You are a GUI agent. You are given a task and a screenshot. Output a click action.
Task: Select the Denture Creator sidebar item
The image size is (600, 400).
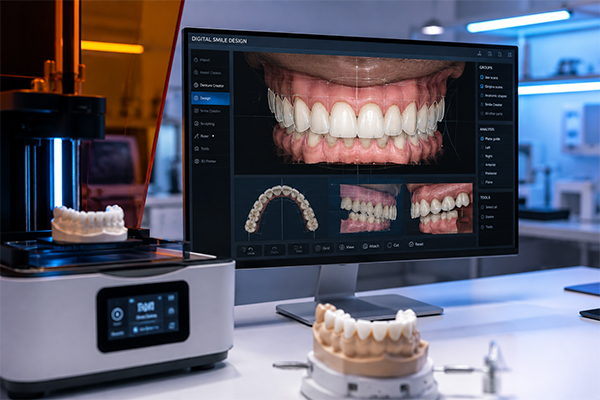pos(210,85)
